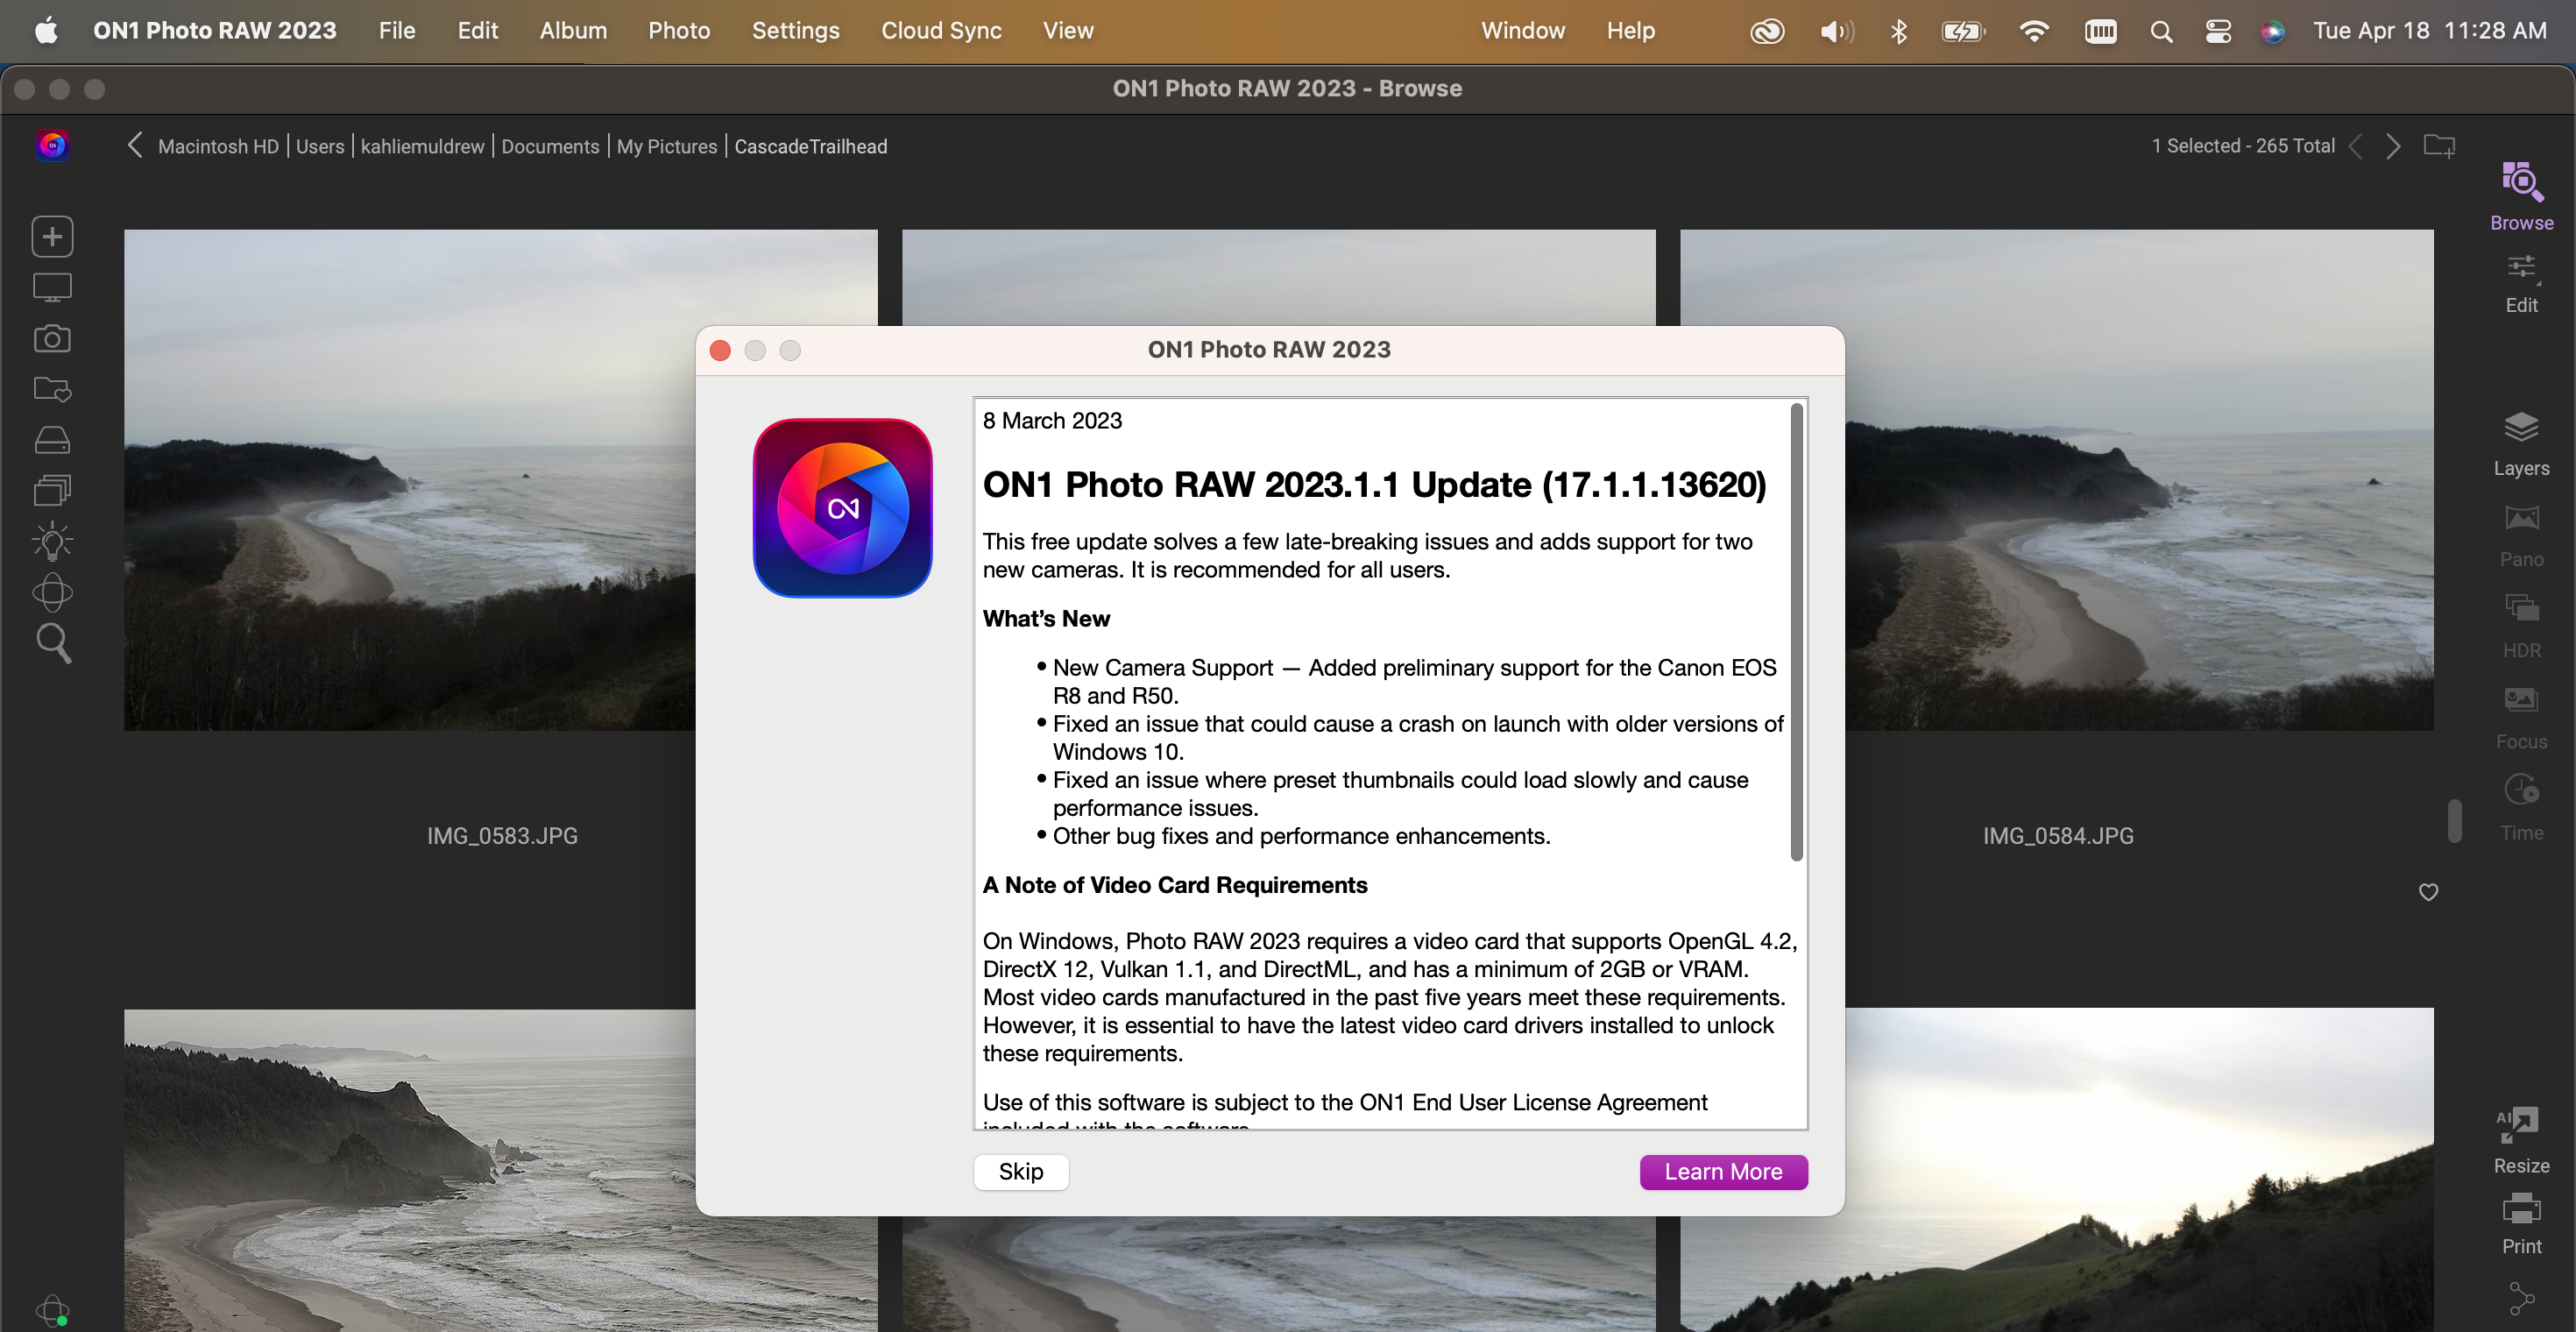Click the browse grid vertical scrollbar
The image size is (2576, 1332).
point(2455,820)
